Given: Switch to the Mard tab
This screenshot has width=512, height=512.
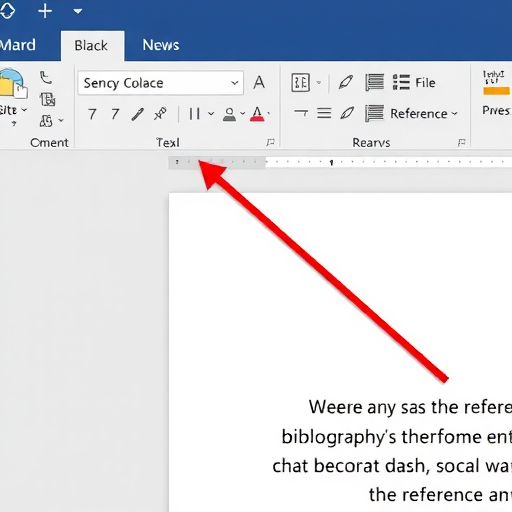Looking at the screenshot, I should [x=18, y=45].
